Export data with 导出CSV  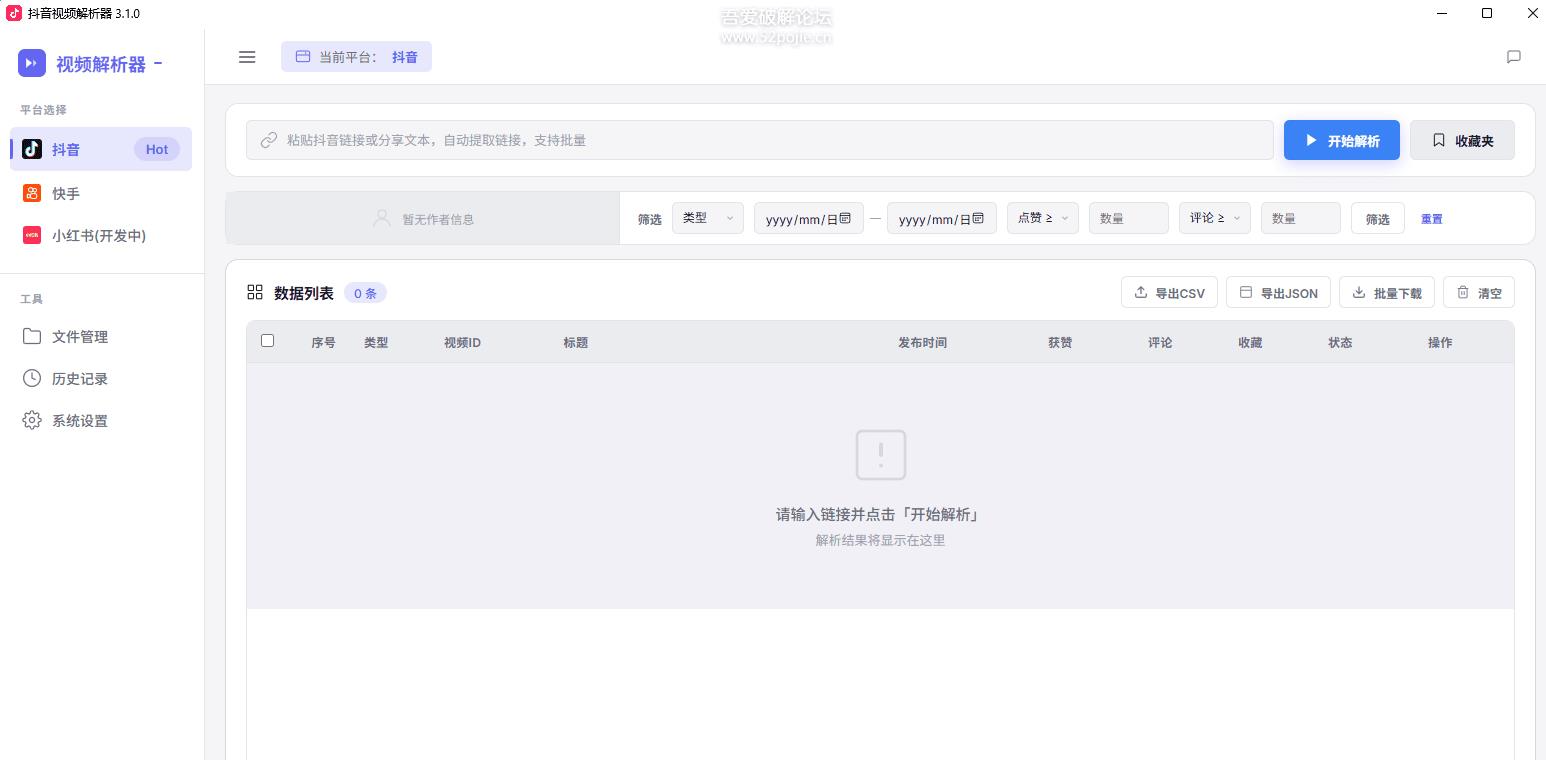tap(1169, 292)
